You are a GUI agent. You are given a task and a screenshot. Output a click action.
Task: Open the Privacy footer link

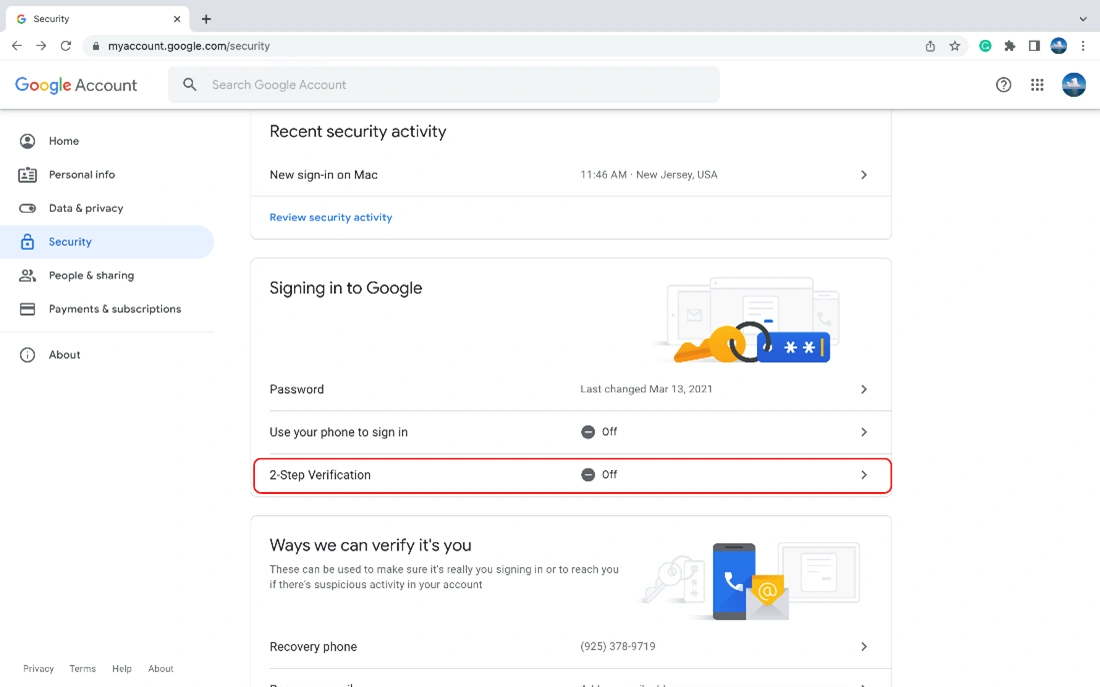(x=39, y=669)
